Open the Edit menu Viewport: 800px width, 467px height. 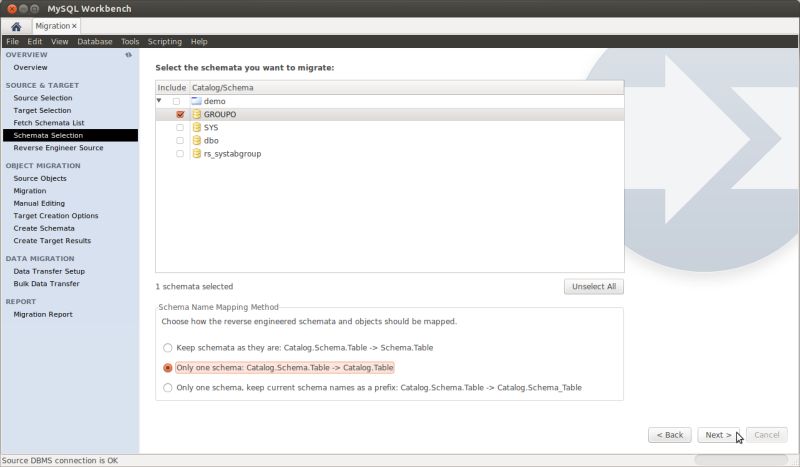35,41
